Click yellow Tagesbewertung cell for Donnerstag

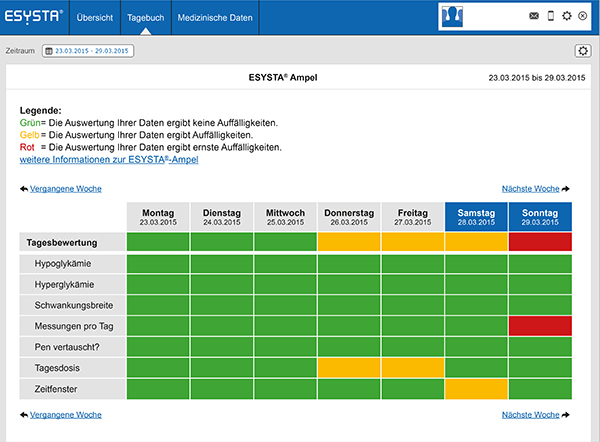[x=349, y=242]
